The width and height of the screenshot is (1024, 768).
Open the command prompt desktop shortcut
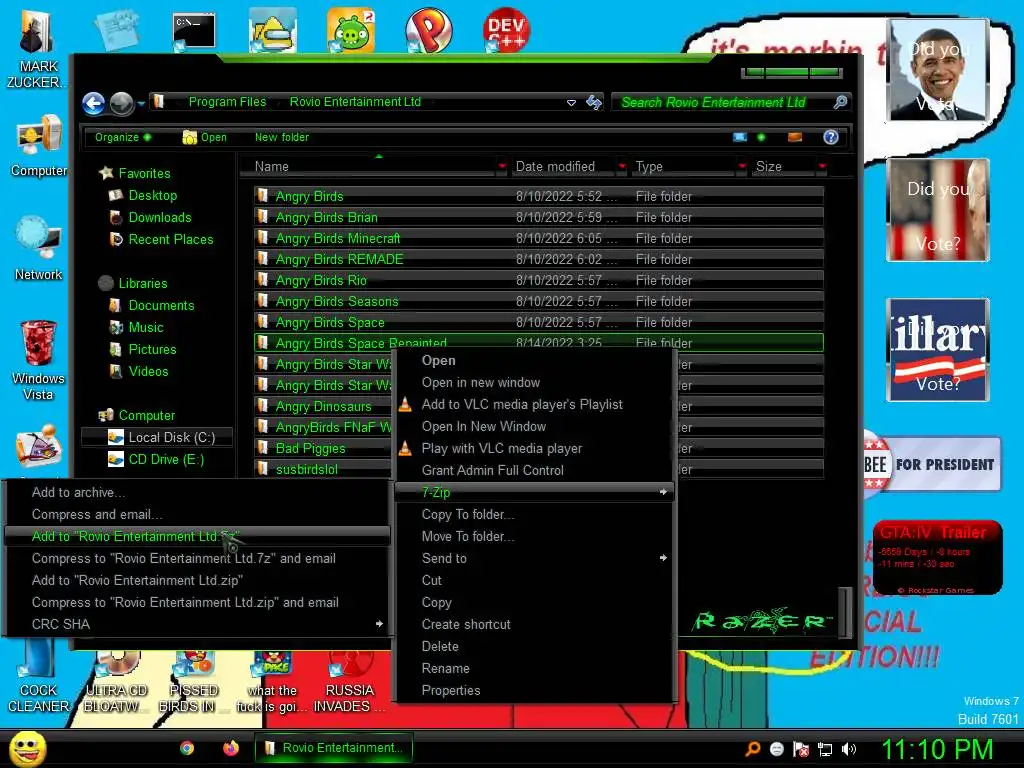194,31
